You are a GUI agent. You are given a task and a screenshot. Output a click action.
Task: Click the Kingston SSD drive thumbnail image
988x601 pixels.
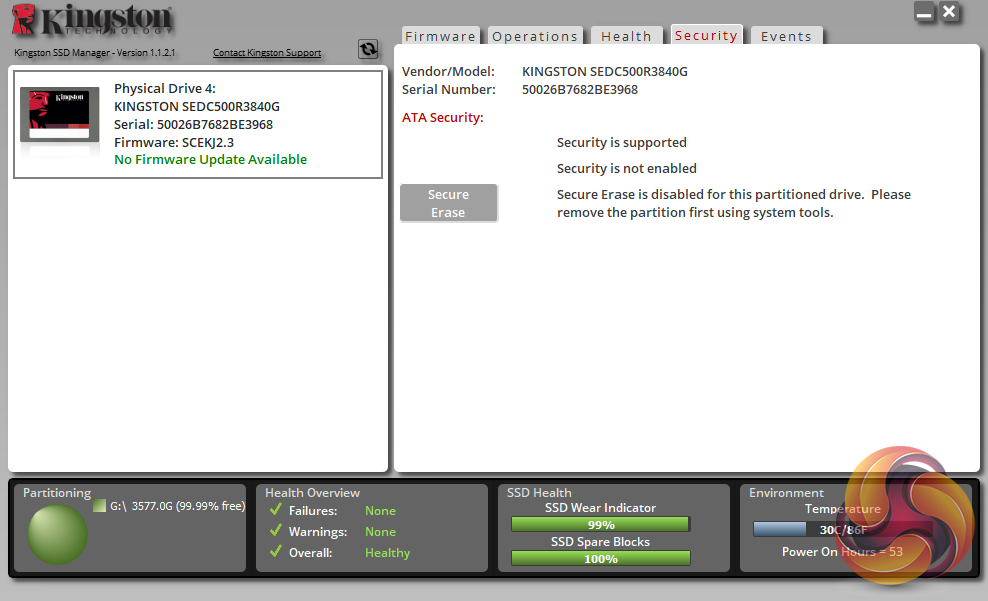(x=59, y=115)
